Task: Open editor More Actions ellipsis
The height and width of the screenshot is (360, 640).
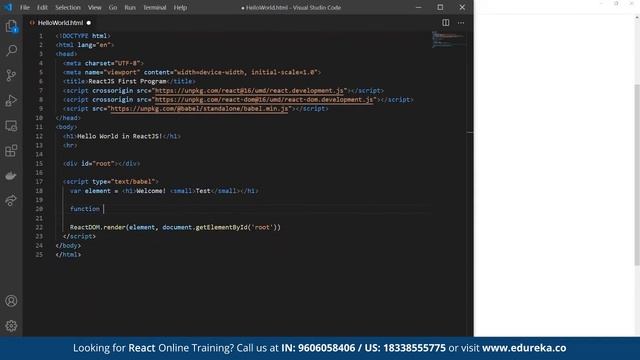Action: pyautogui.click(x=461, y=23)
